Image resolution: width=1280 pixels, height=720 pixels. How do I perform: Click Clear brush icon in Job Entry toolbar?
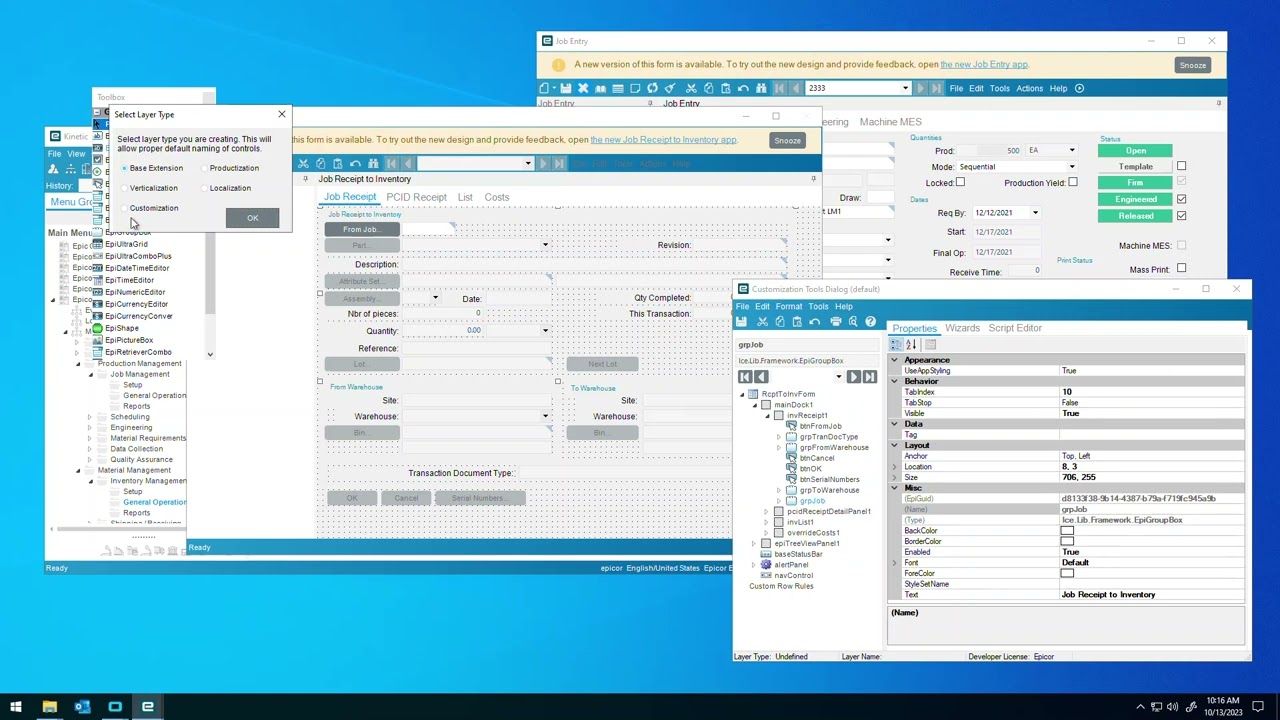670,88
